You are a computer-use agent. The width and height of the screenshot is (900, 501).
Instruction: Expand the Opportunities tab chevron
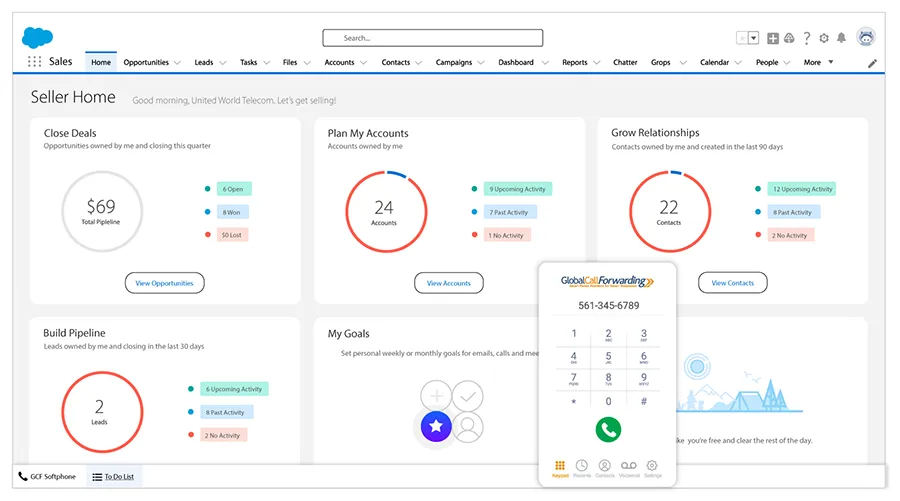[x=177, y=63]
